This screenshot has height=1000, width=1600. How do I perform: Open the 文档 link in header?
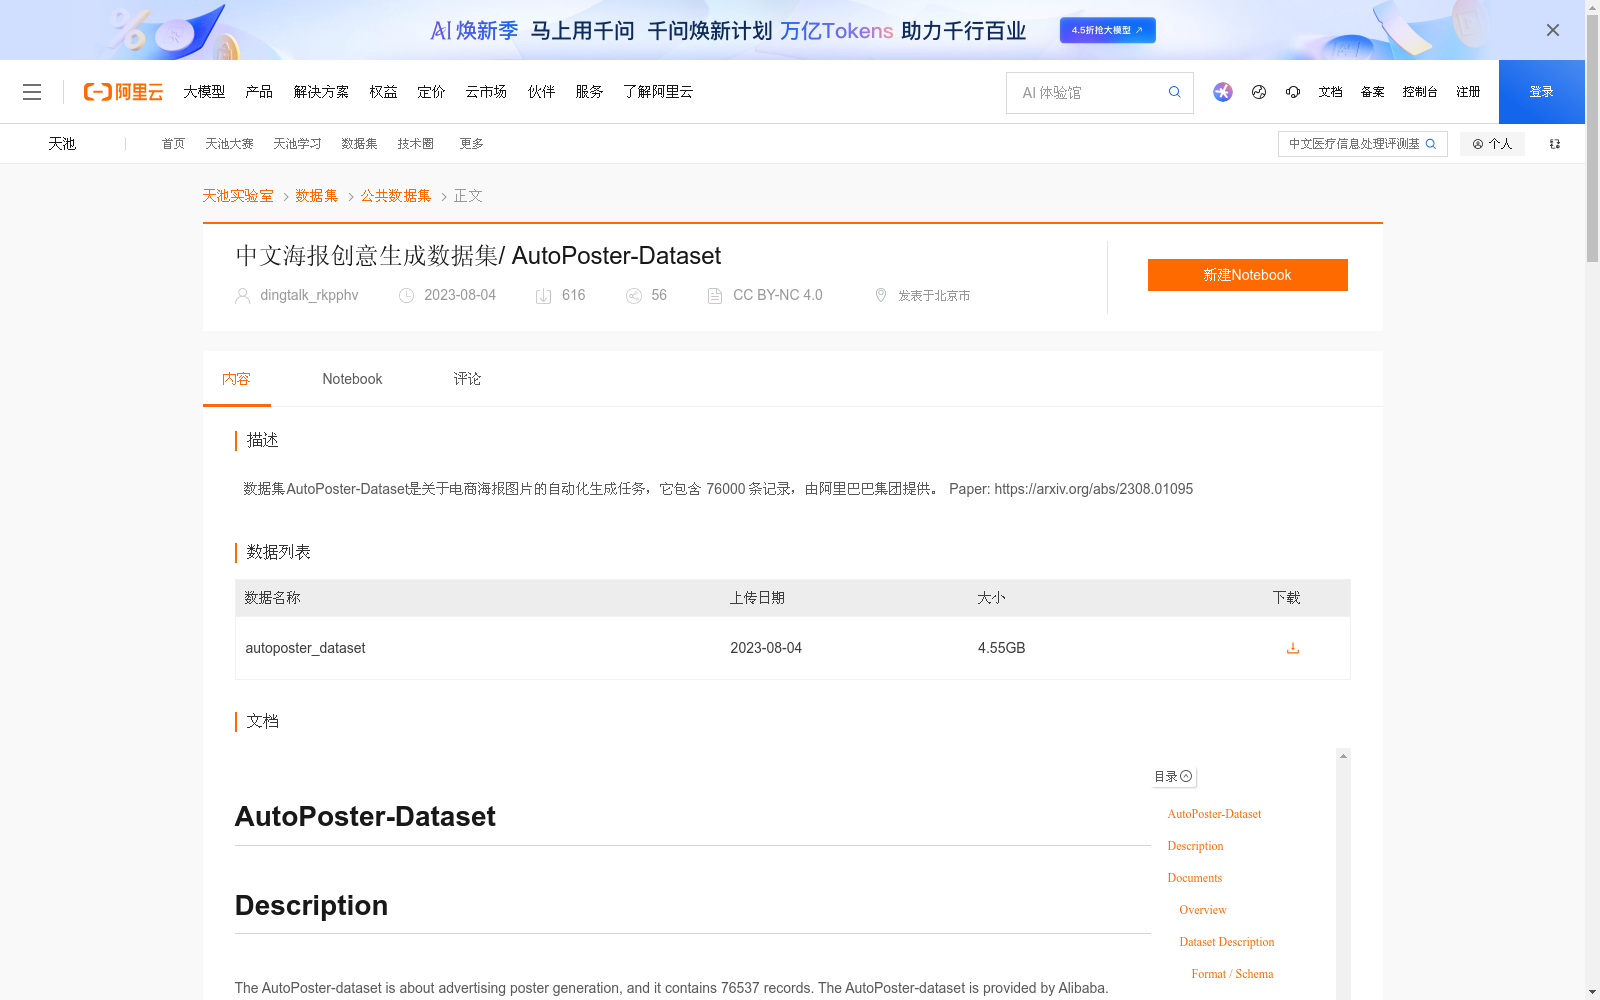pyautogui.click(x=1330, y=92)
